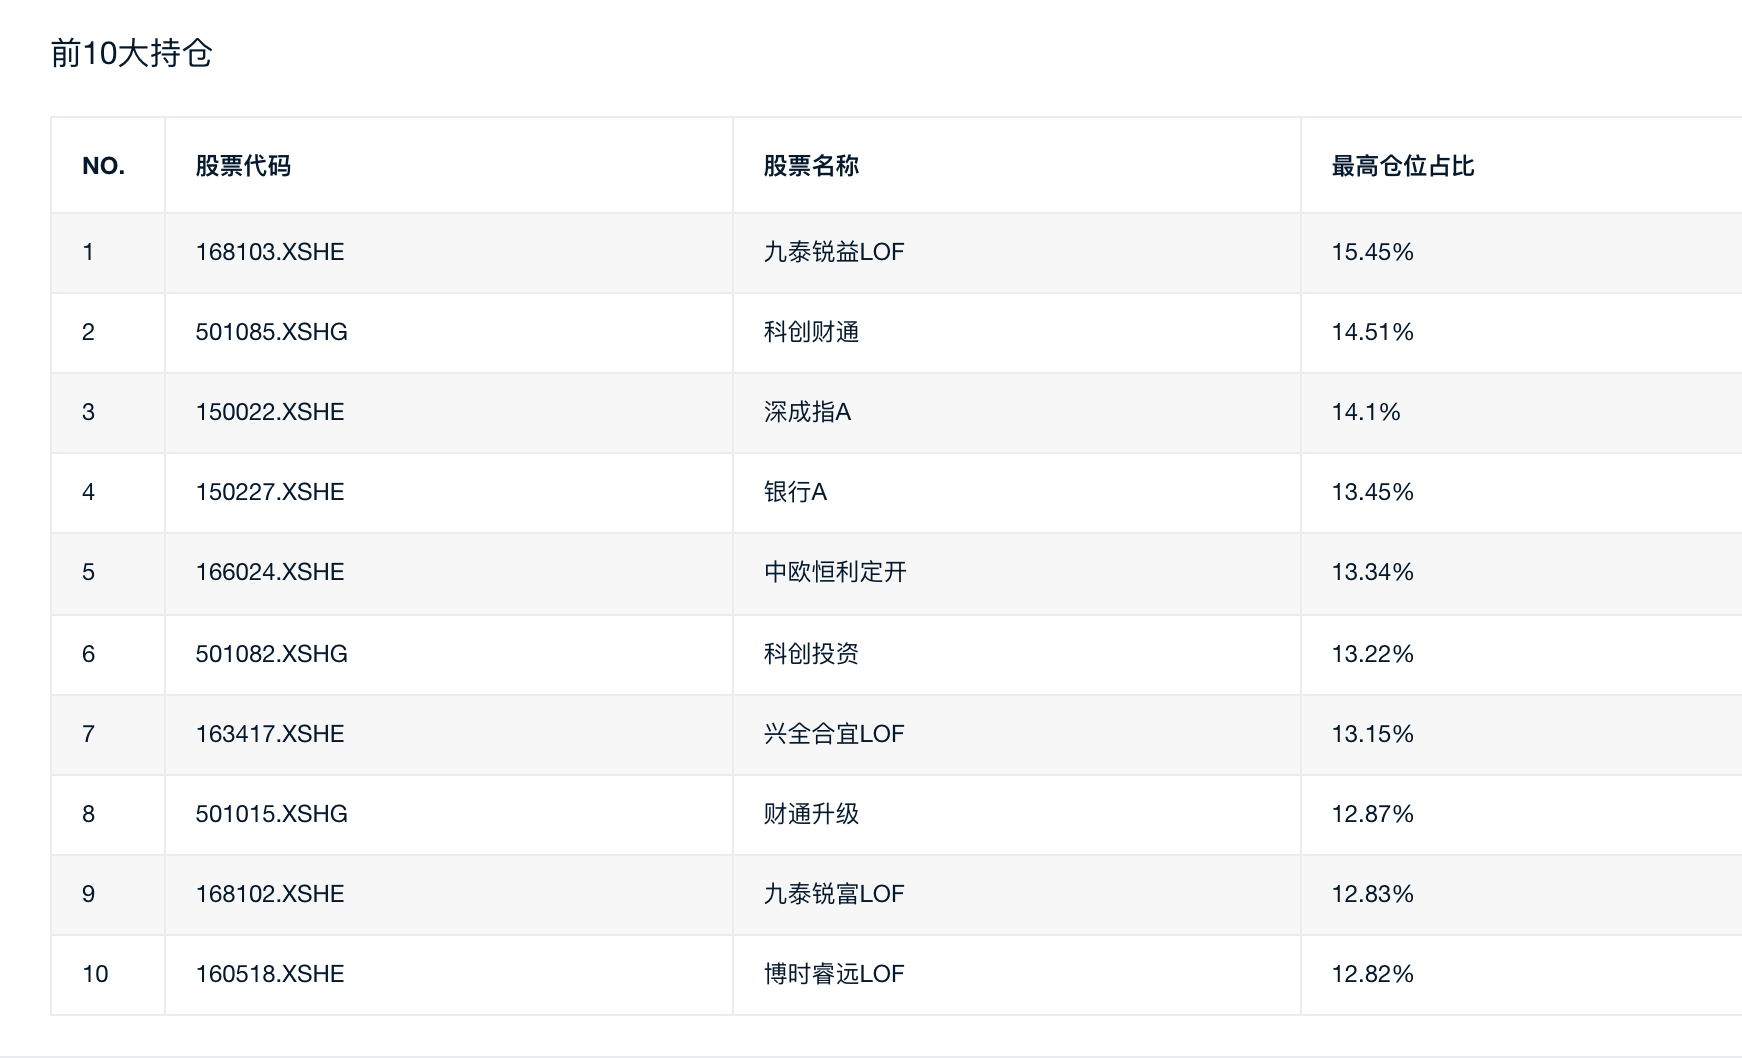Click the 最高仓位占比 column header
Screen dimensions: 1742x1058
(1403, 166)
